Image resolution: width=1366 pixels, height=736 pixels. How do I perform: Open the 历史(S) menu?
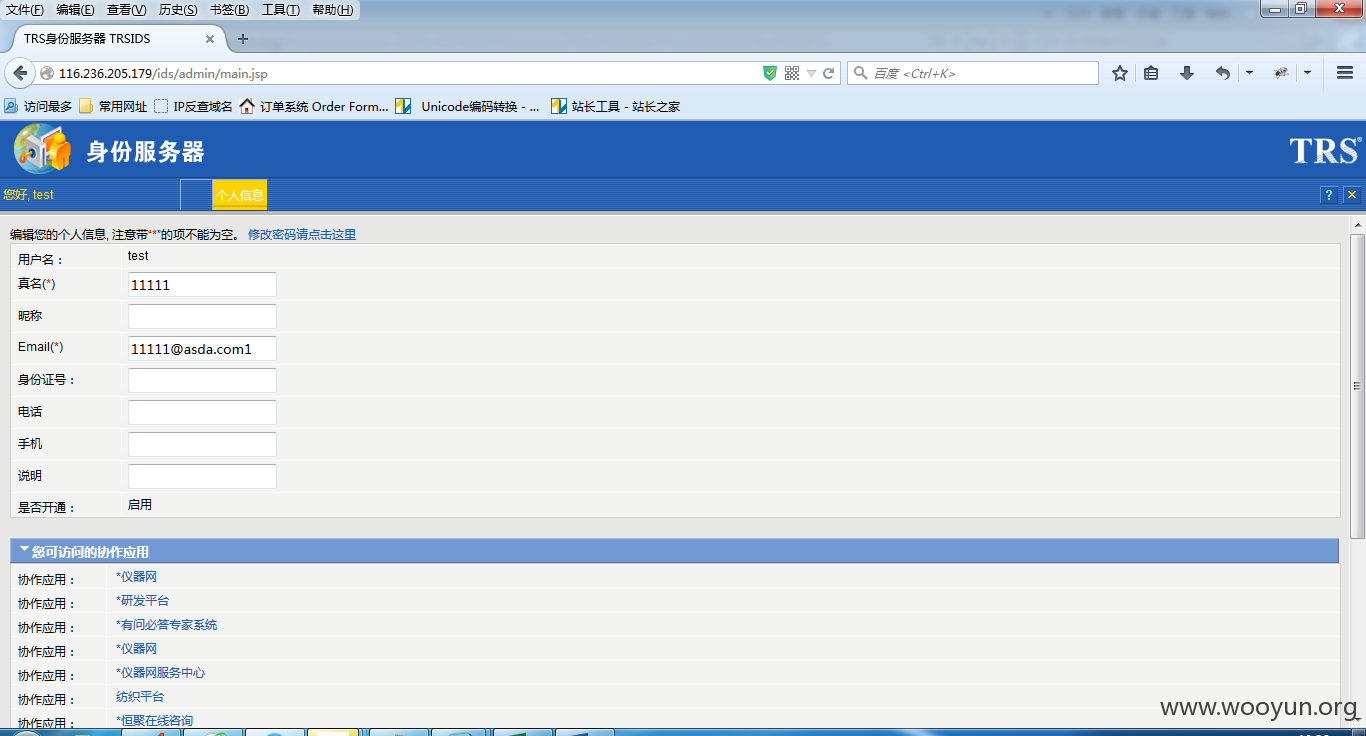[x=178, y=10]
